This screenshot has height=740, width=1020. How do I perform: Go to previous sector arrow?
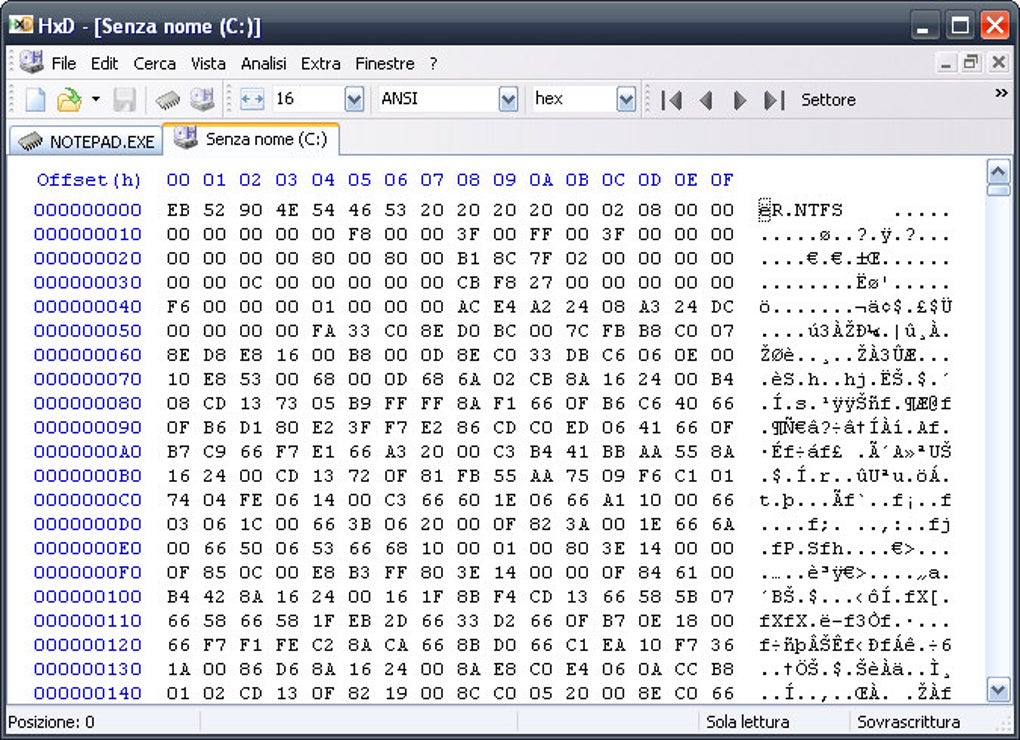pyautogui.click(x=705, y=100)
